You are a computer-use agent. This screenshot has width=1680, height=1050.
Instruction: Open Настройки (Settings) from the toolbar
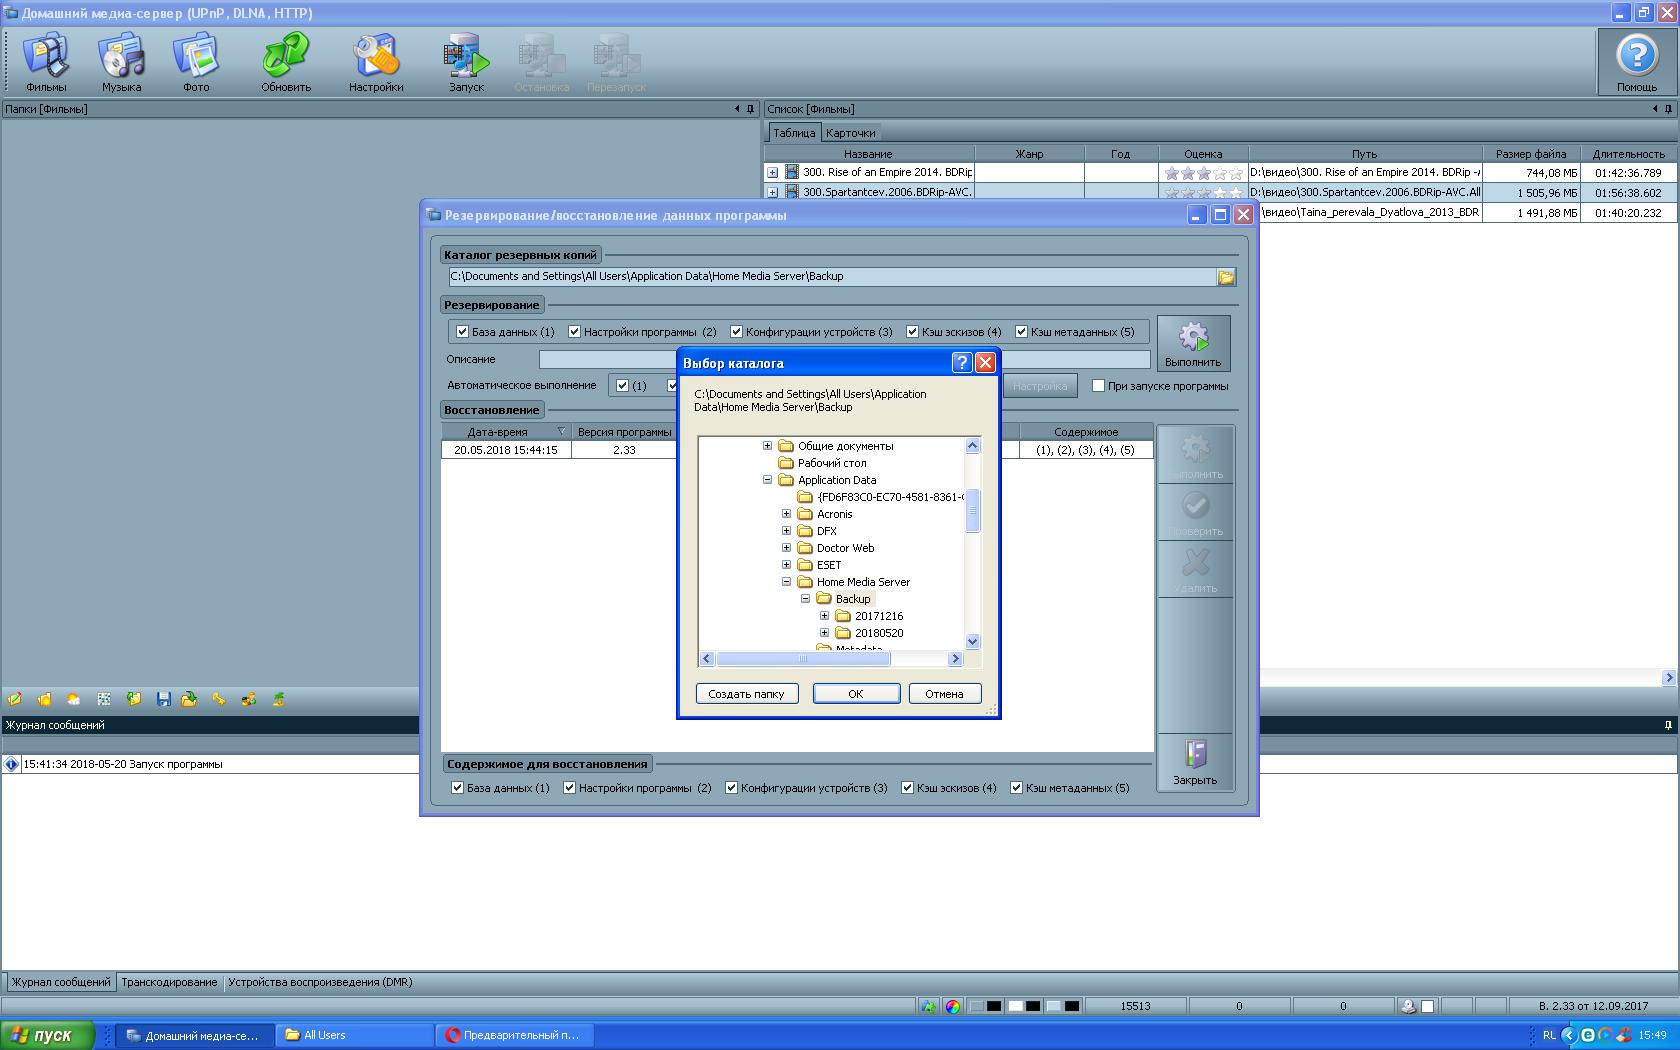[x=376, y=62]
